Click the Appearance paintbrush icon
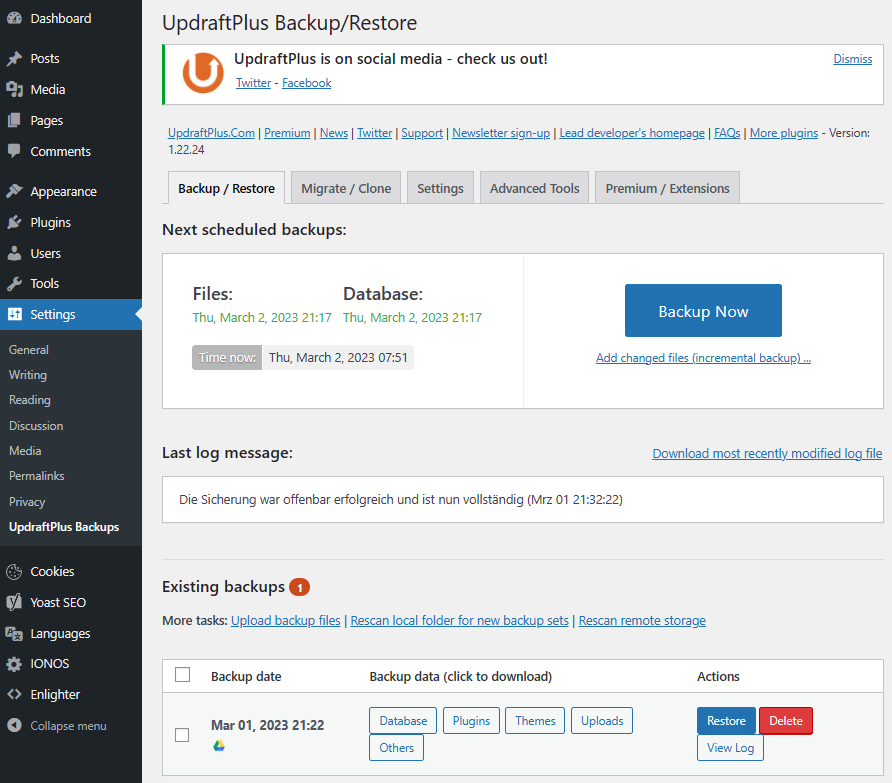Screen dimensions: 892x783 [14, 192]
